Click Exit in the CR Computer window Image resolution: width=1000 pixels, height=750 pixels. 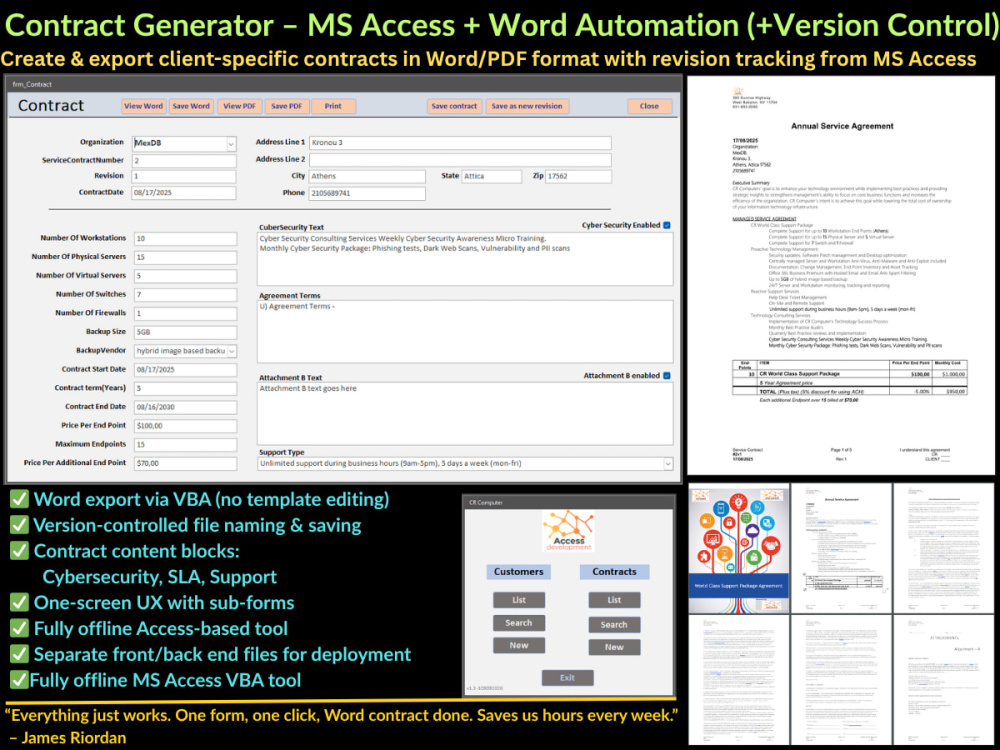pyautogui.click(x=568, y=678)
